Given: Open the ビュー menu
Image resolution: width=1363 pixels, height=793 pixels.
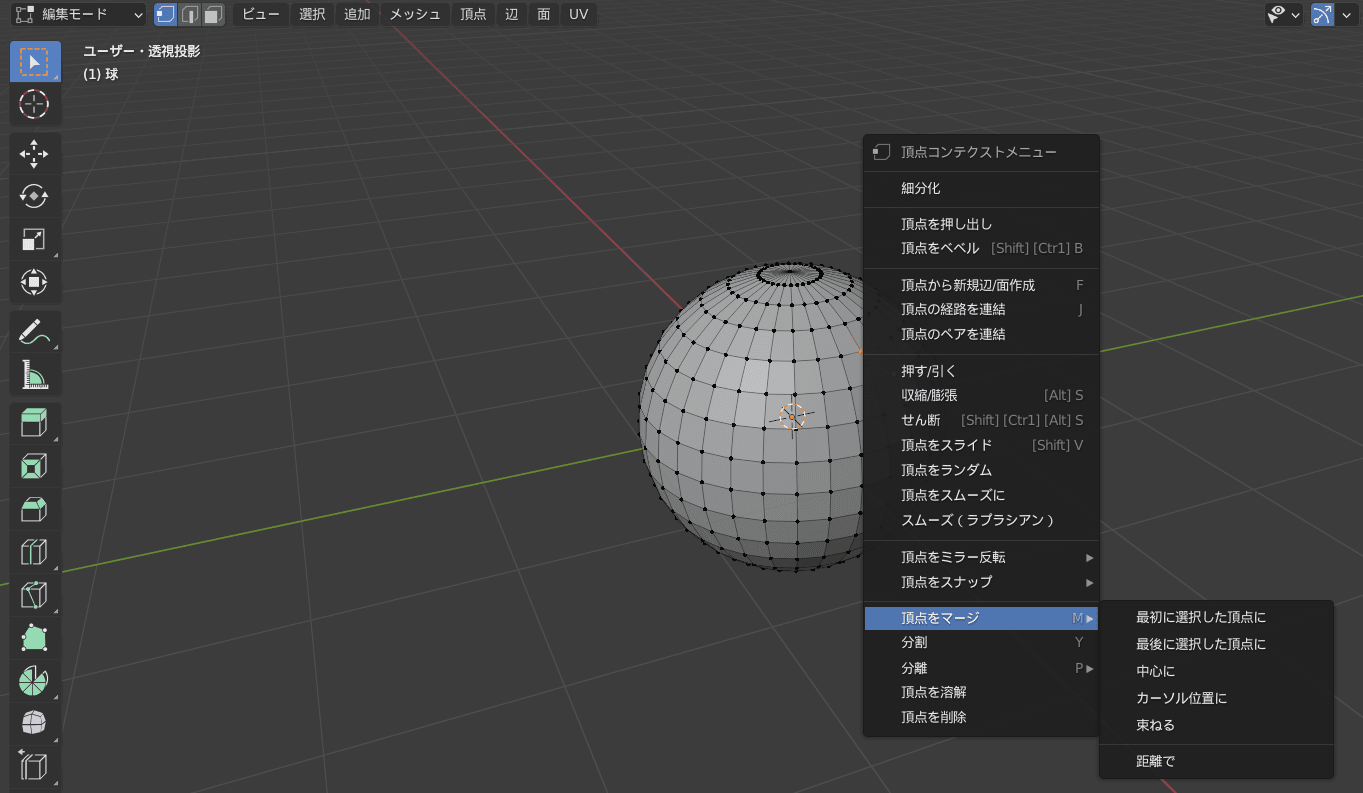Looking at the screenshot, I should point(261,14).
